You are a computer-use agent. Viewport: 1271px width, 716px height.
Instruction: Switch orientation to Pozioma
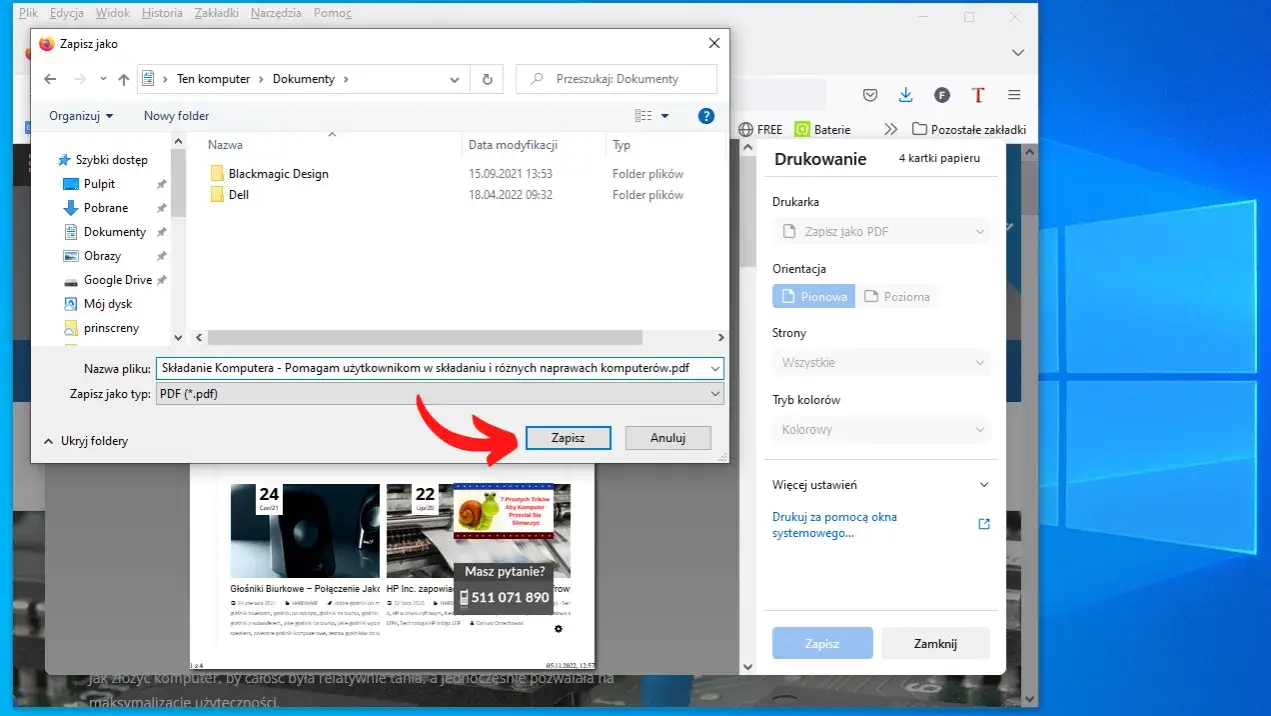897,296
